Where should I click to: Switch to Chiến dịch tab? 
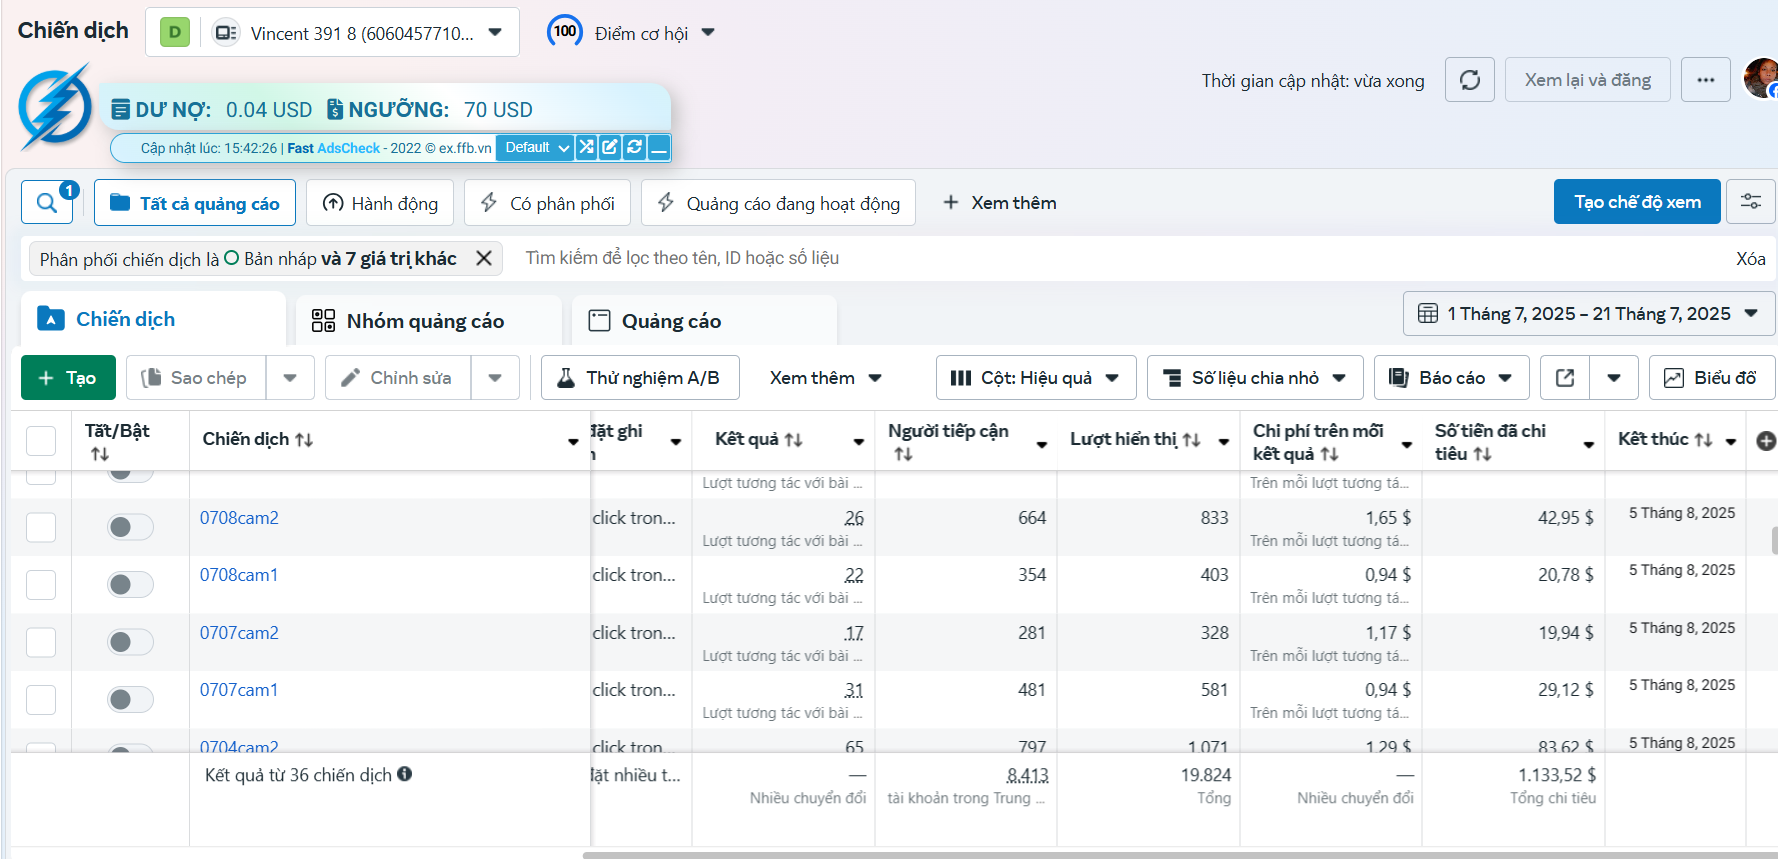click(x=153, y=319)
